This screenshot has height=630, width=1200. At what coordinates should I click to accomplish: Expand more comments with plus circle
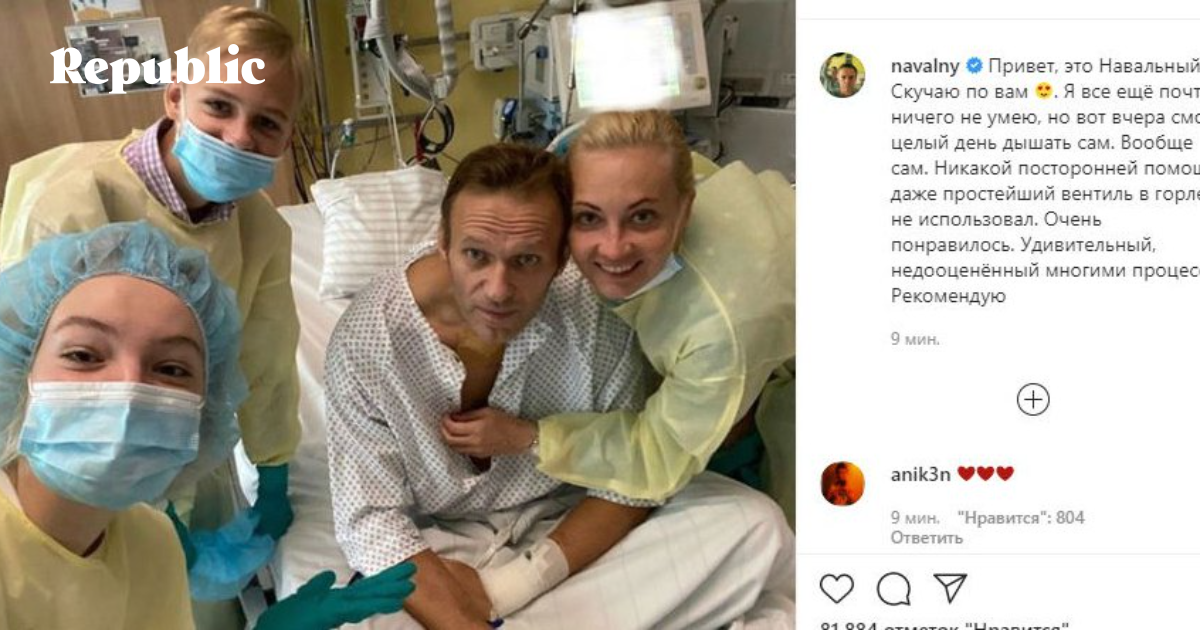1033,400
